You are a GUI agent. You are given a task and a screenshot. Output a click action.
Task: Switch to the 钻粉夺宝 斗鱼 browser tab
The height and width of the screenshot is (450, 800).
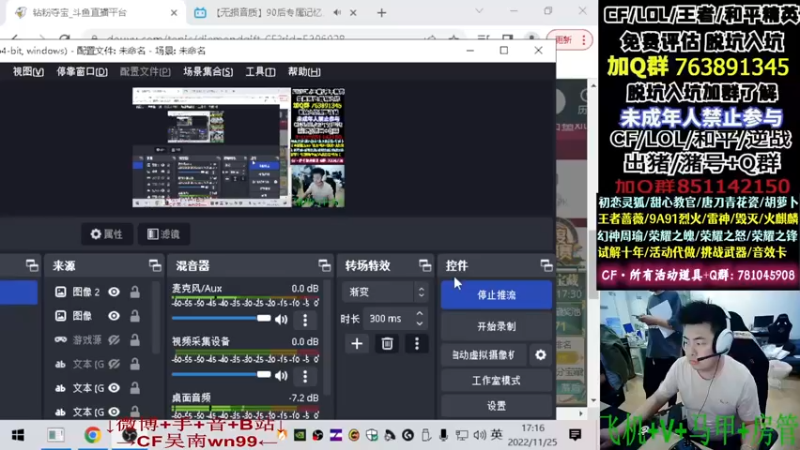pos(95,13)
